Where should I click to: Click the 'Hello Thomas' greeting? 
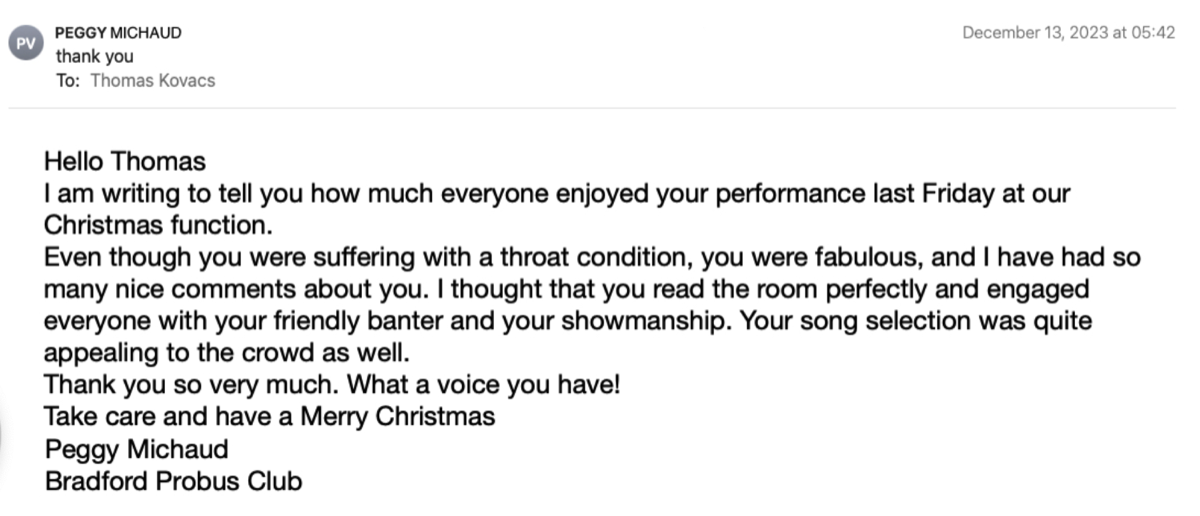(x=125, y=161)
